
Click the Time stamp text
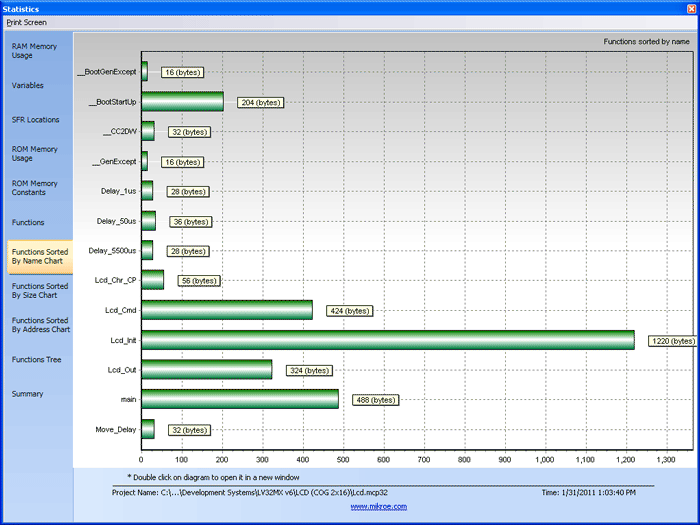(588, 492)
